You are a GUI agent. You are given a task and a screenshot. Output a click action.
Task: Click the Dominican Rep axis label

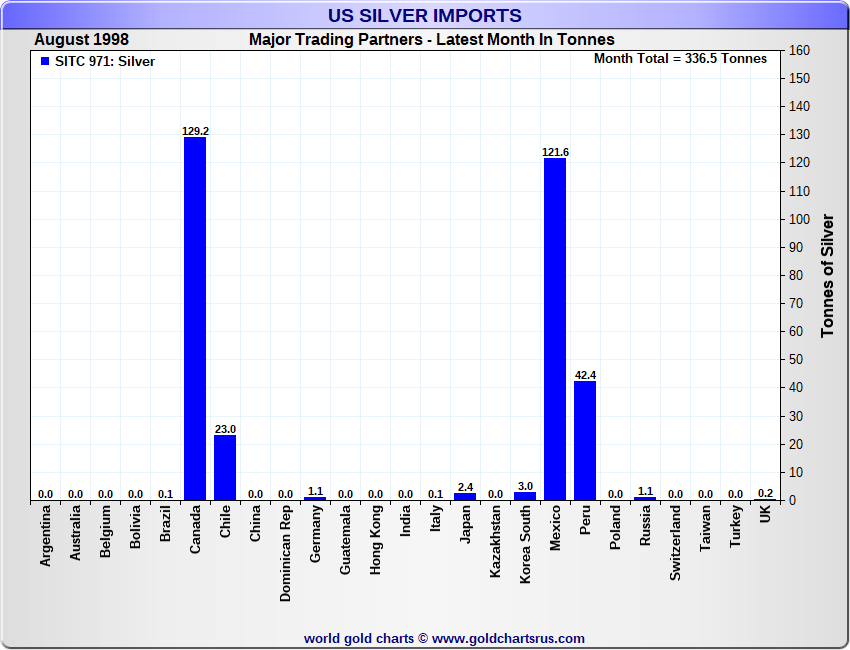(x=285, y=552)
